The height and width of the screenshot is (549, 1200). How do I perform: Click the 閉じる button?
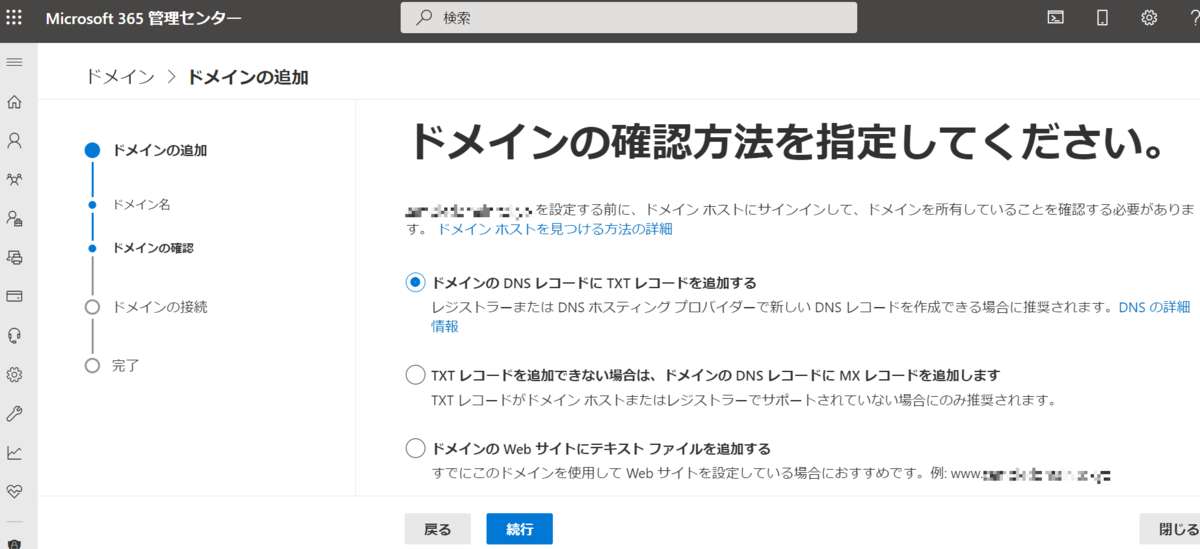pos(1172,529)
